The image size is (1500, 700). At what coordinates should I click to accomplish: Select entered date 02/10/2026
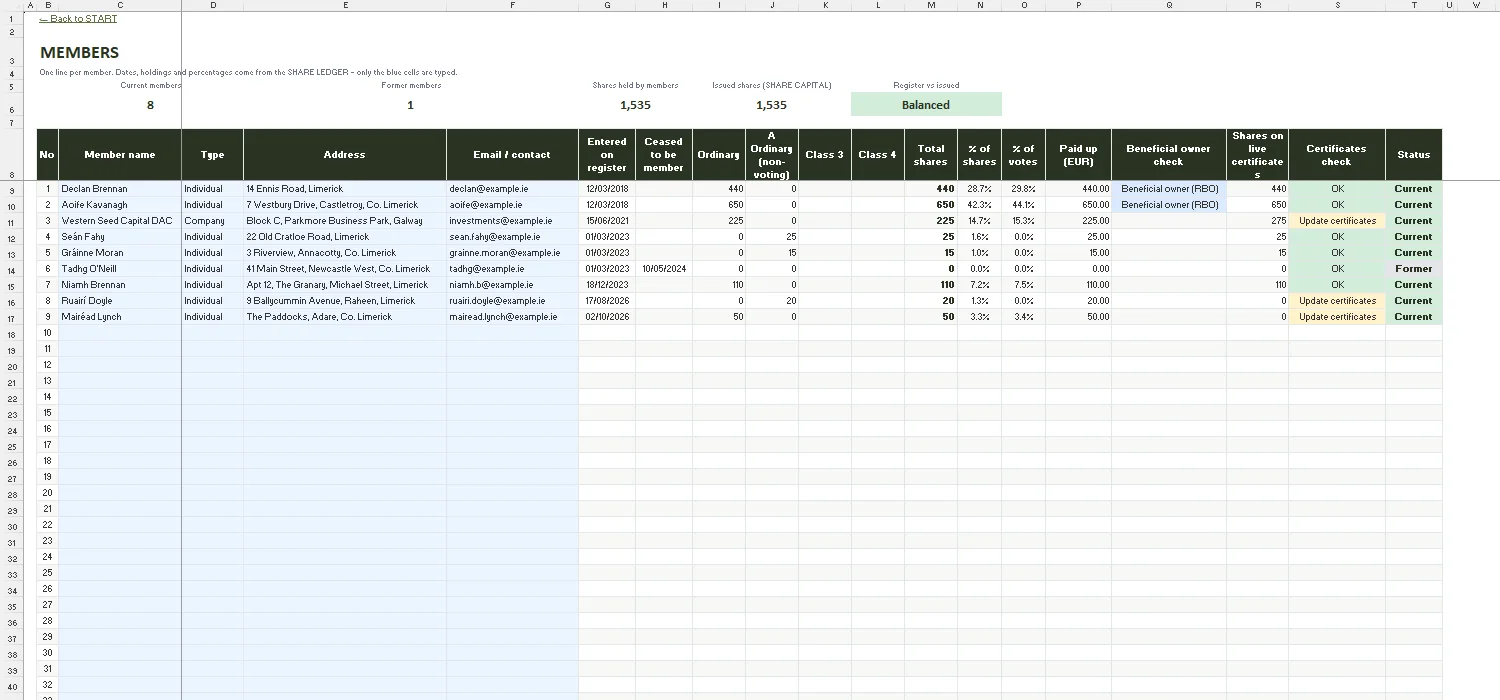(607, 317)
